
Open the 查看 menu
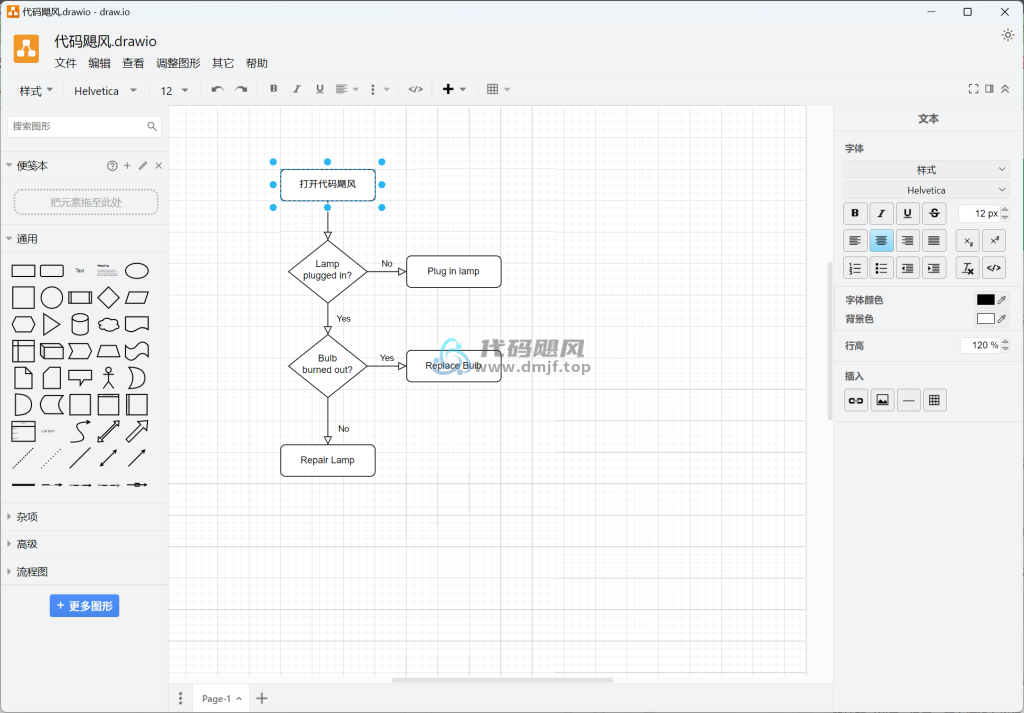(x=133, y=63)
